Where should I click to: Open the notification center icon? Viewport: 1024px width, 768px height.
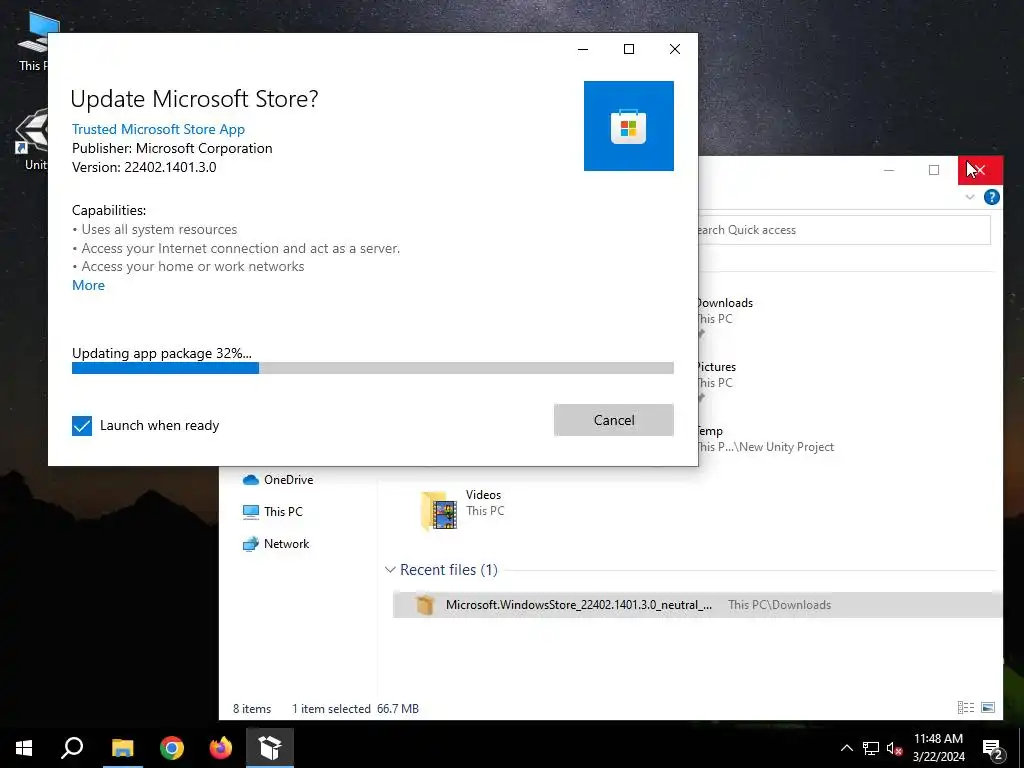point(993,748)
